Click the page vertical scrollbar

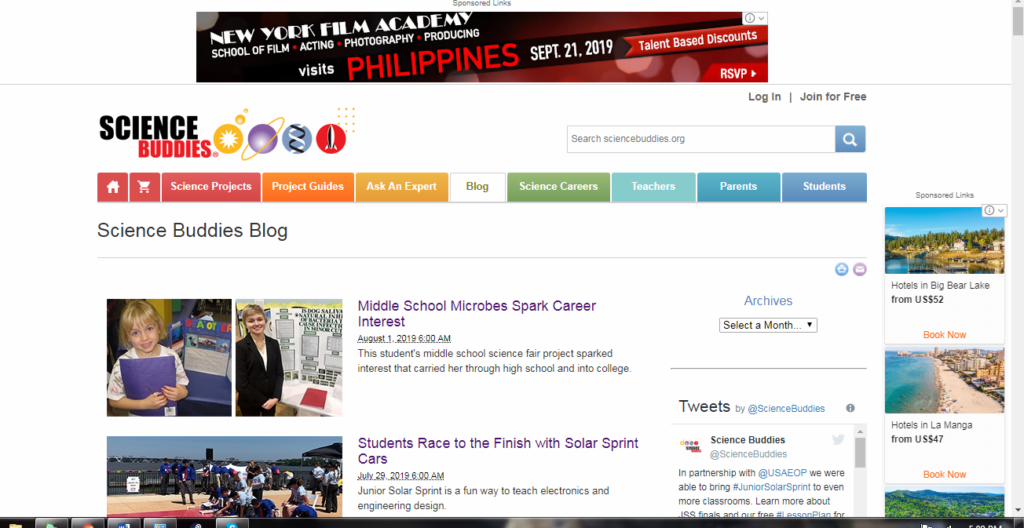(1018, 20)
